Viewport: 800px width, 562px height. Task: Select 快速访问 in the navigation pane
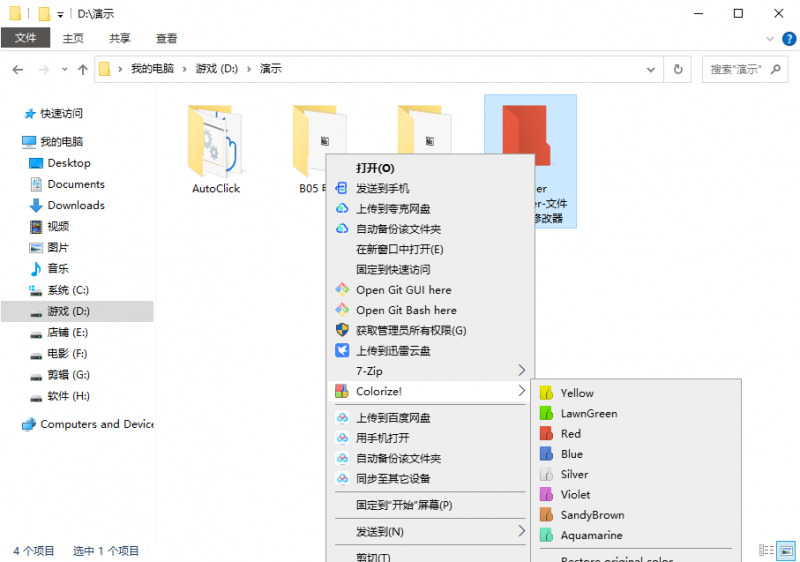(61, 113)
